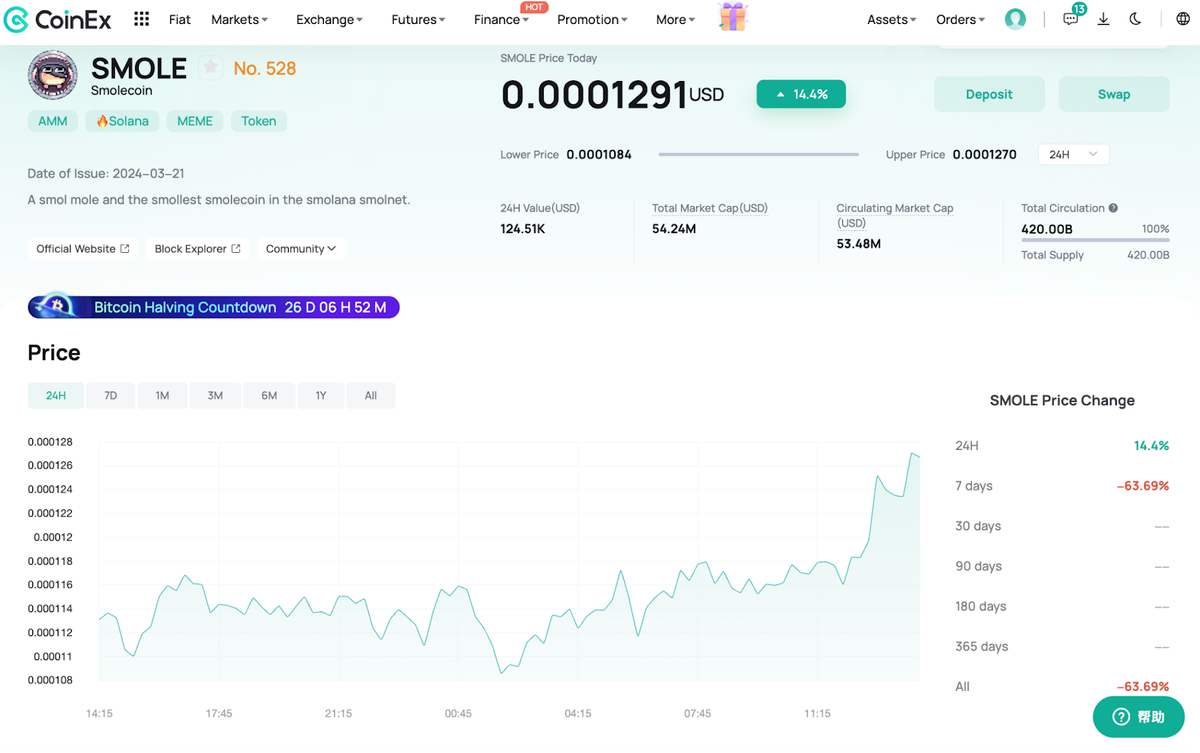Click the price chart line peak

[x=912, y=454]
